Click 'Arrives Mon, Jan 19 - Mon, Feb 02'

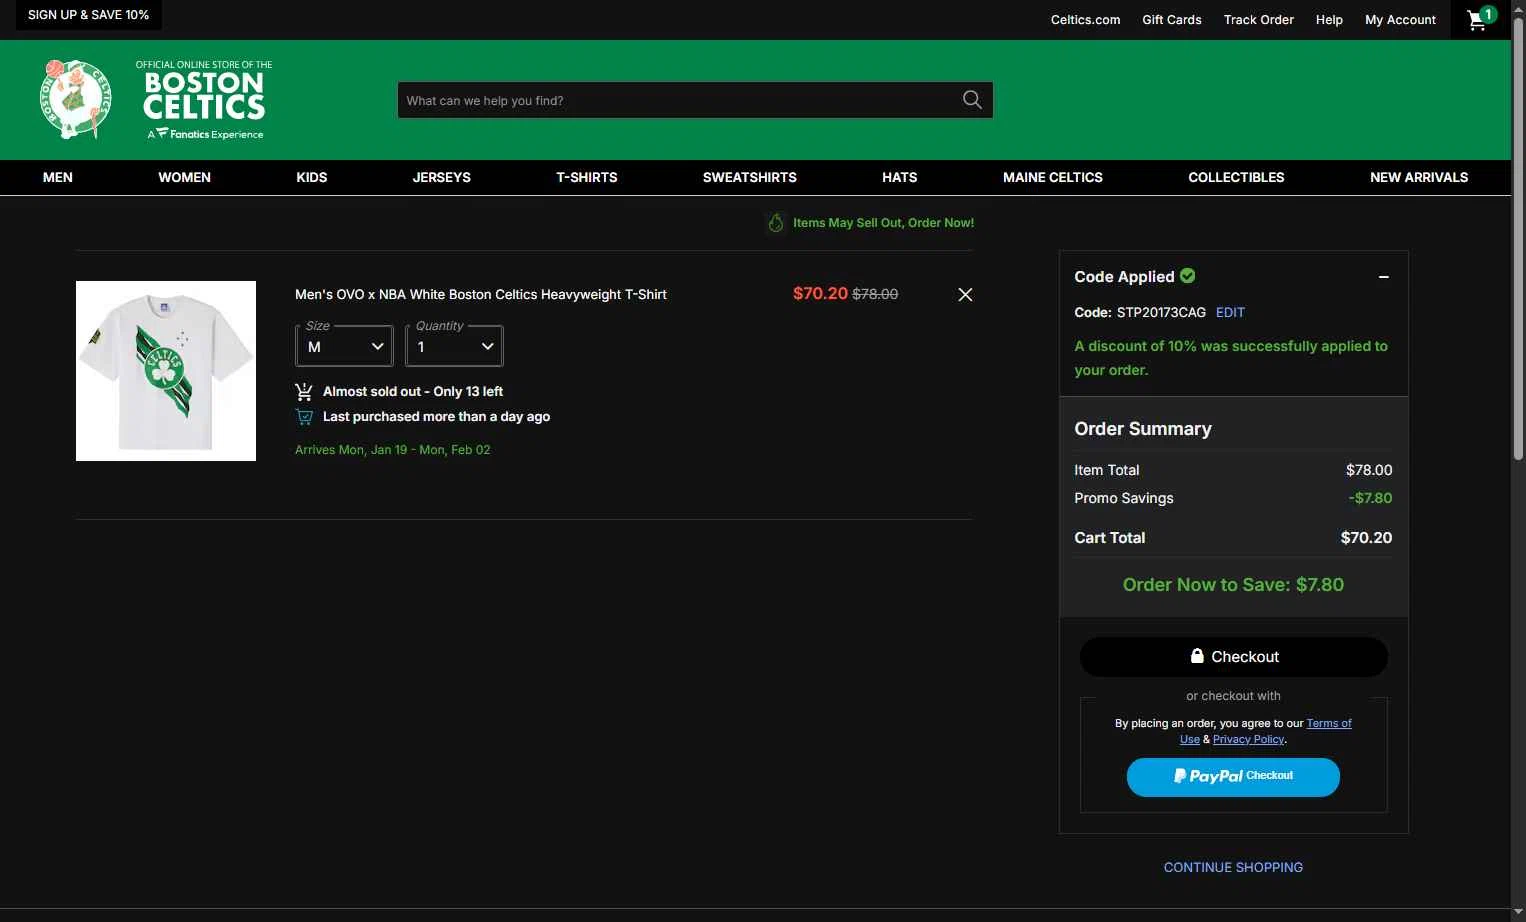pos(392,450)
